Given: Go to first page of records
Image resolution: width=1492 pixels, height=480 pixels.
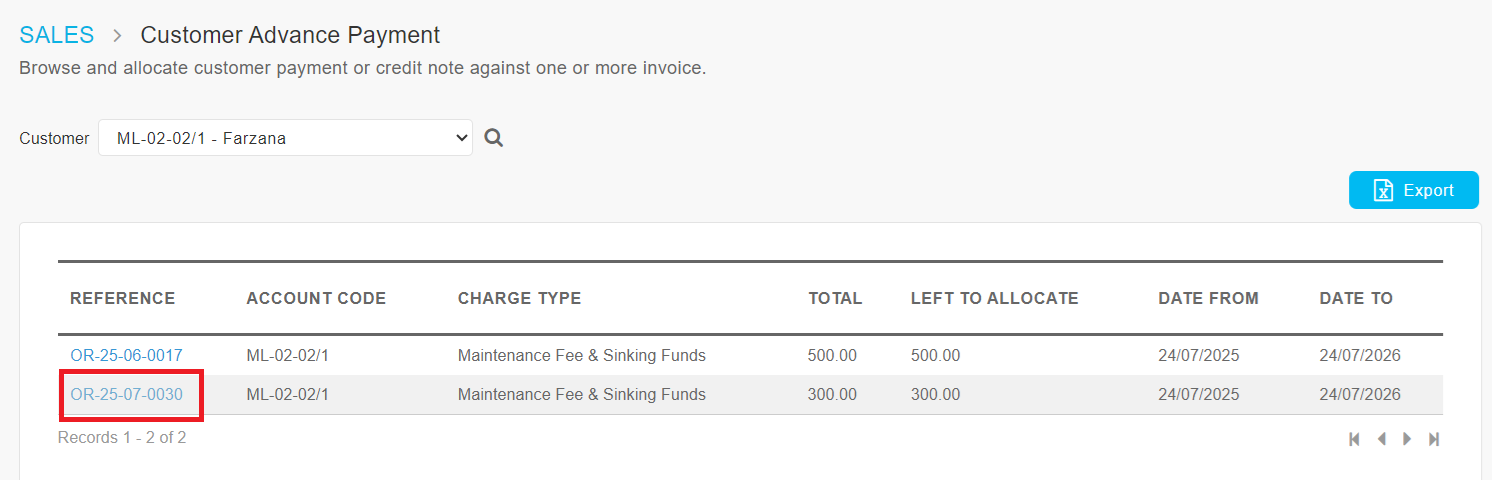Looking at the screenshot, I should [x=1355, y=439].
